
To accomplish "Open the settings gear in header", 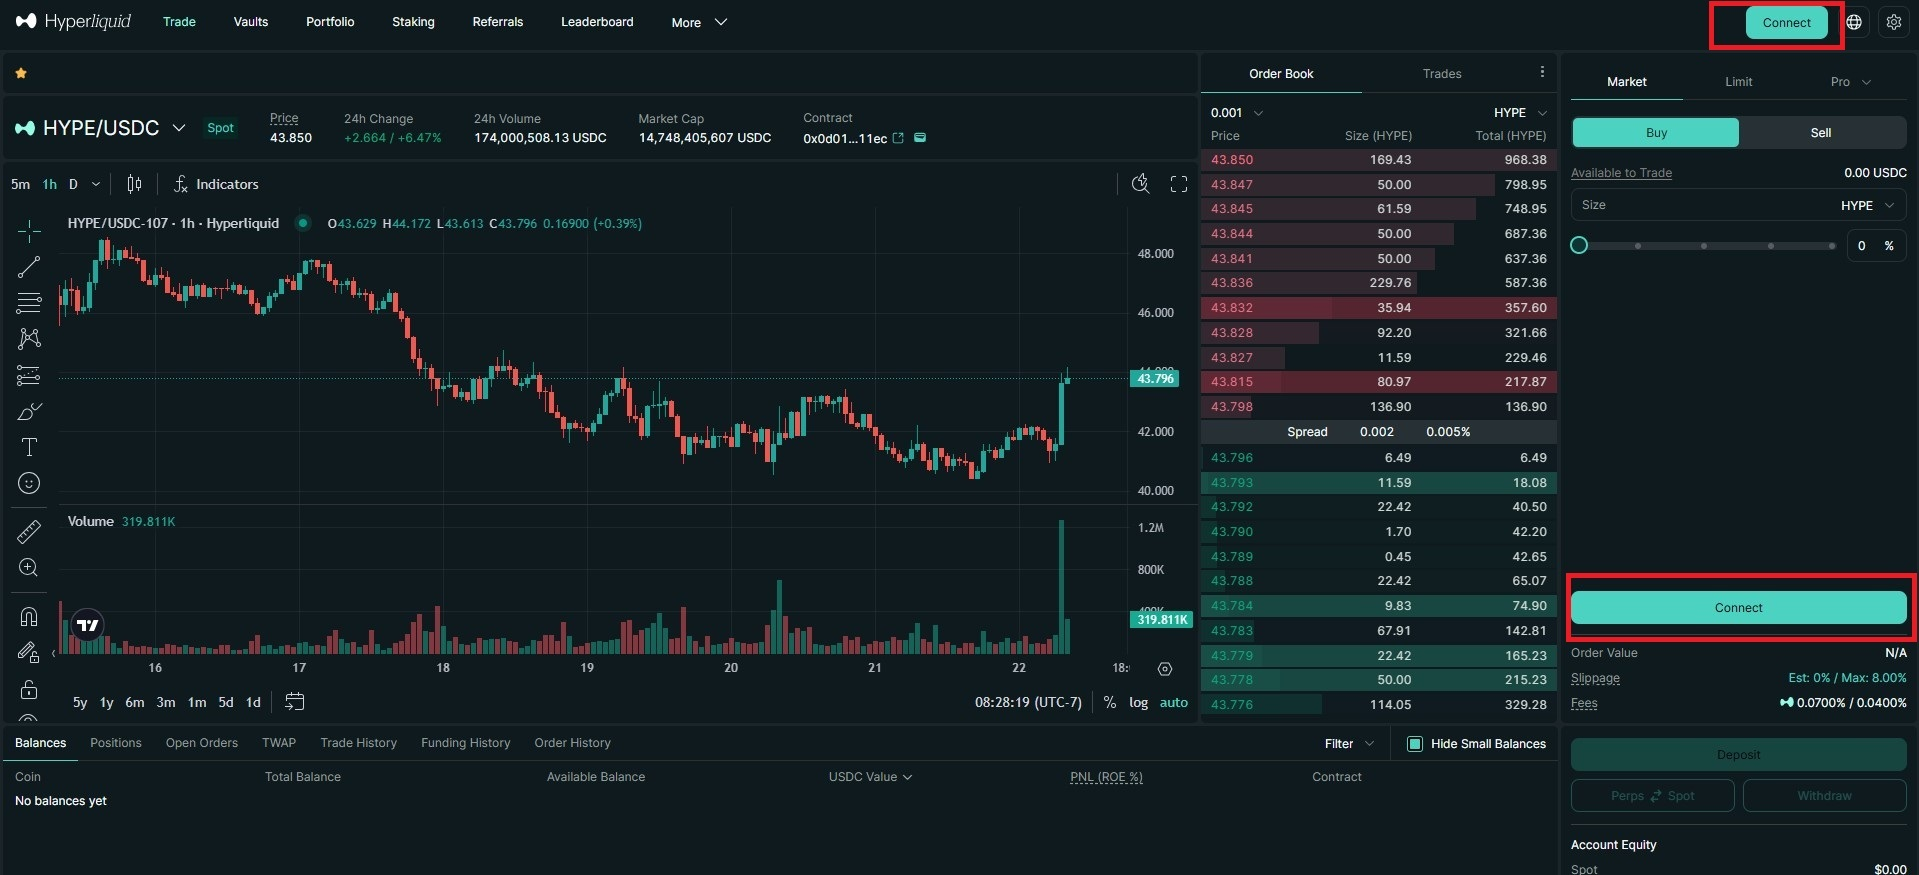I will [x=1894, y=22].
